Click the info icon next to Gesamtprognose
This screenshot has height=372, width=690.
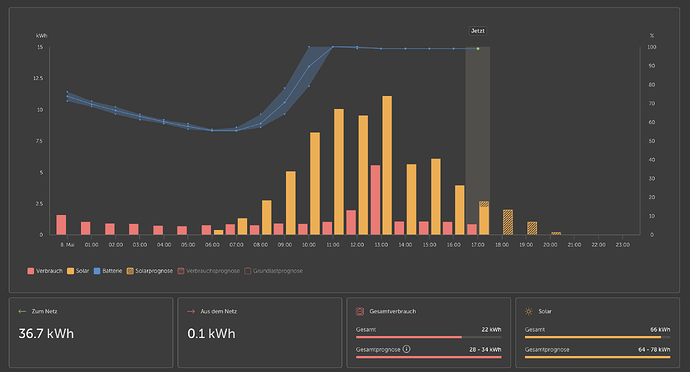(407, 349)
